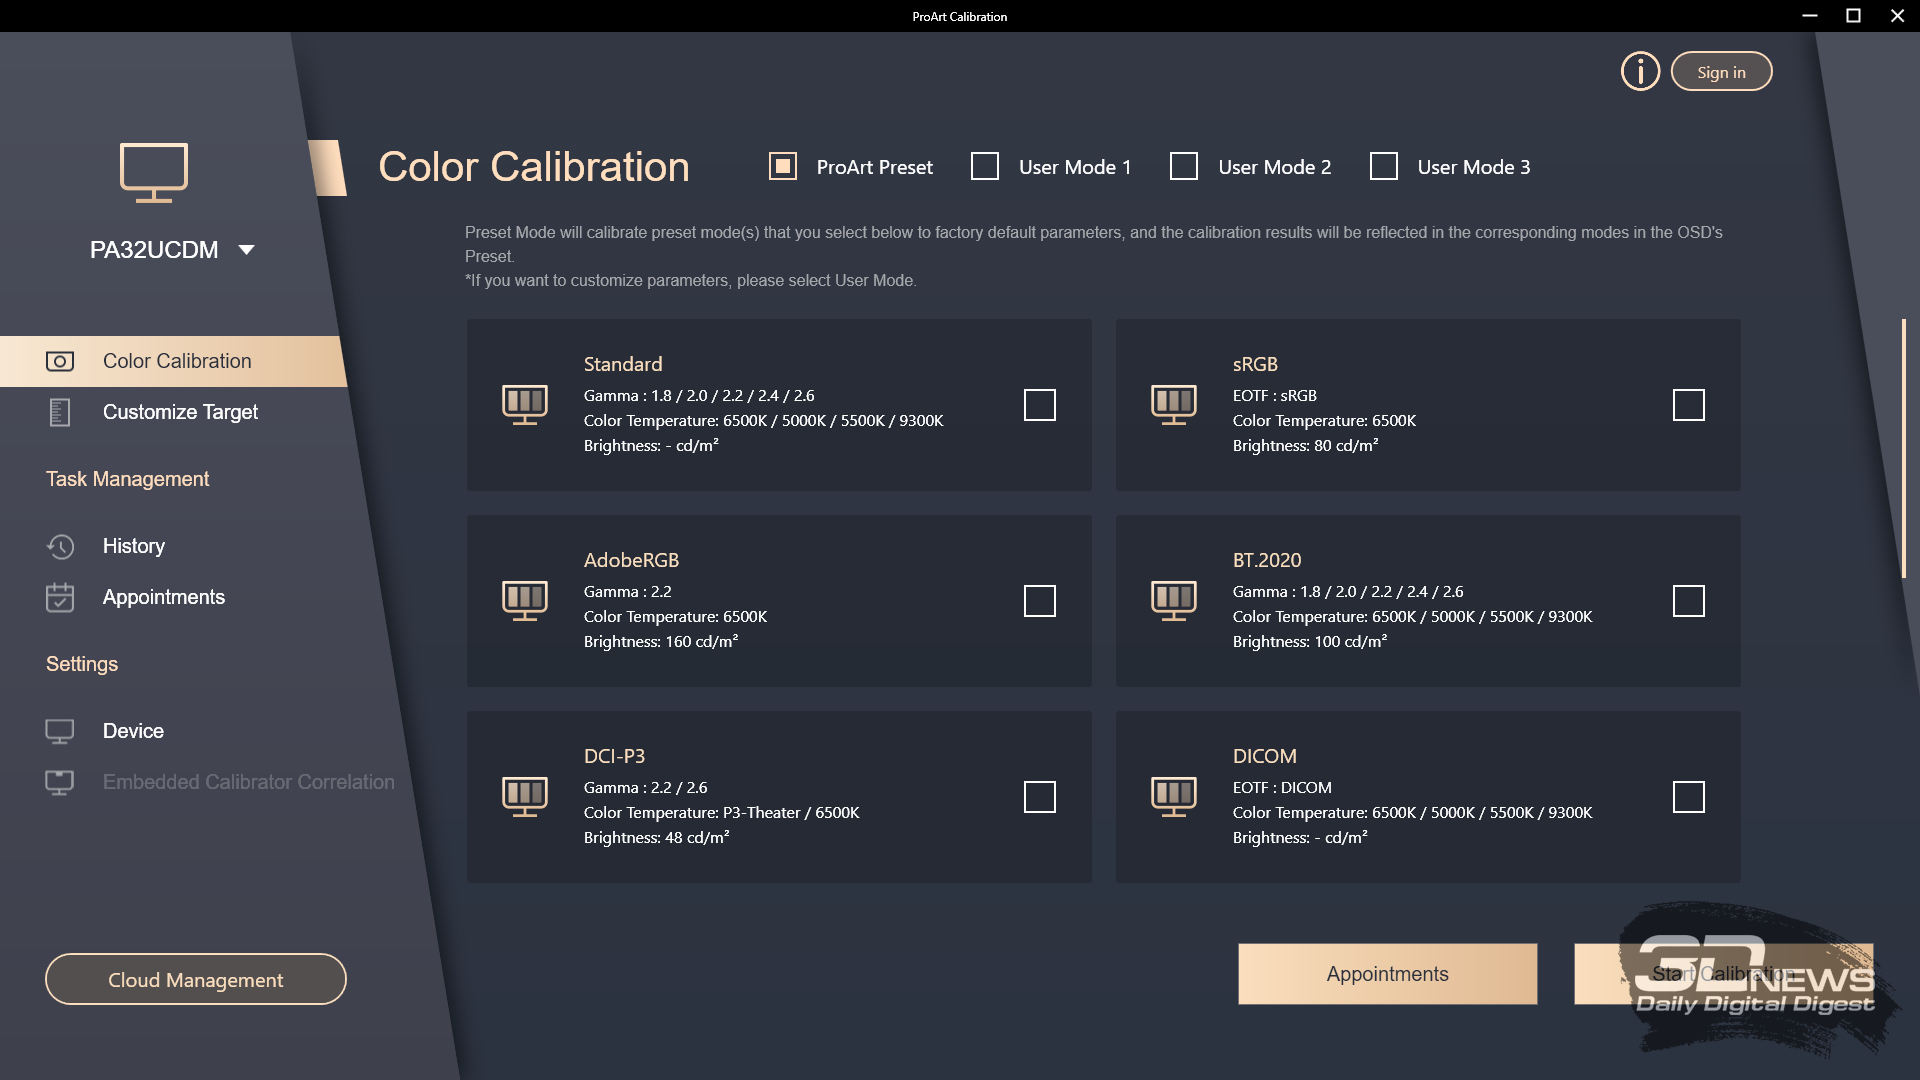1920x1080 pixels.
Task: Click 'Brightness: 160 cd/m²' in AdobeRGB card
Action: click(661, 641)
